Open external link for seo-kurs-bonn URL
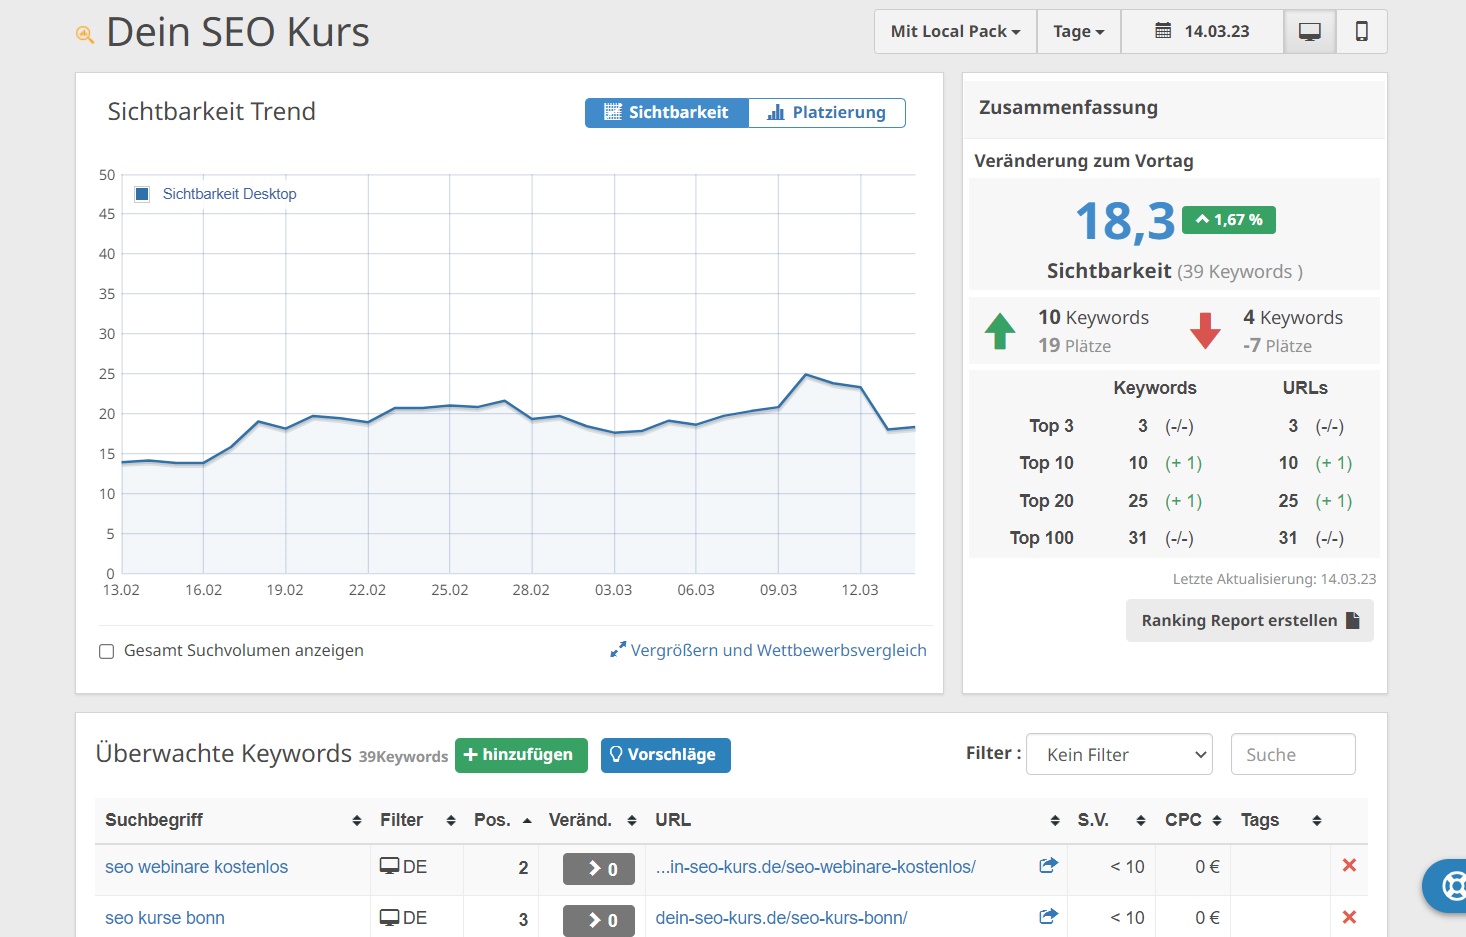The image size is (1466, 937). pos(1048,917)
